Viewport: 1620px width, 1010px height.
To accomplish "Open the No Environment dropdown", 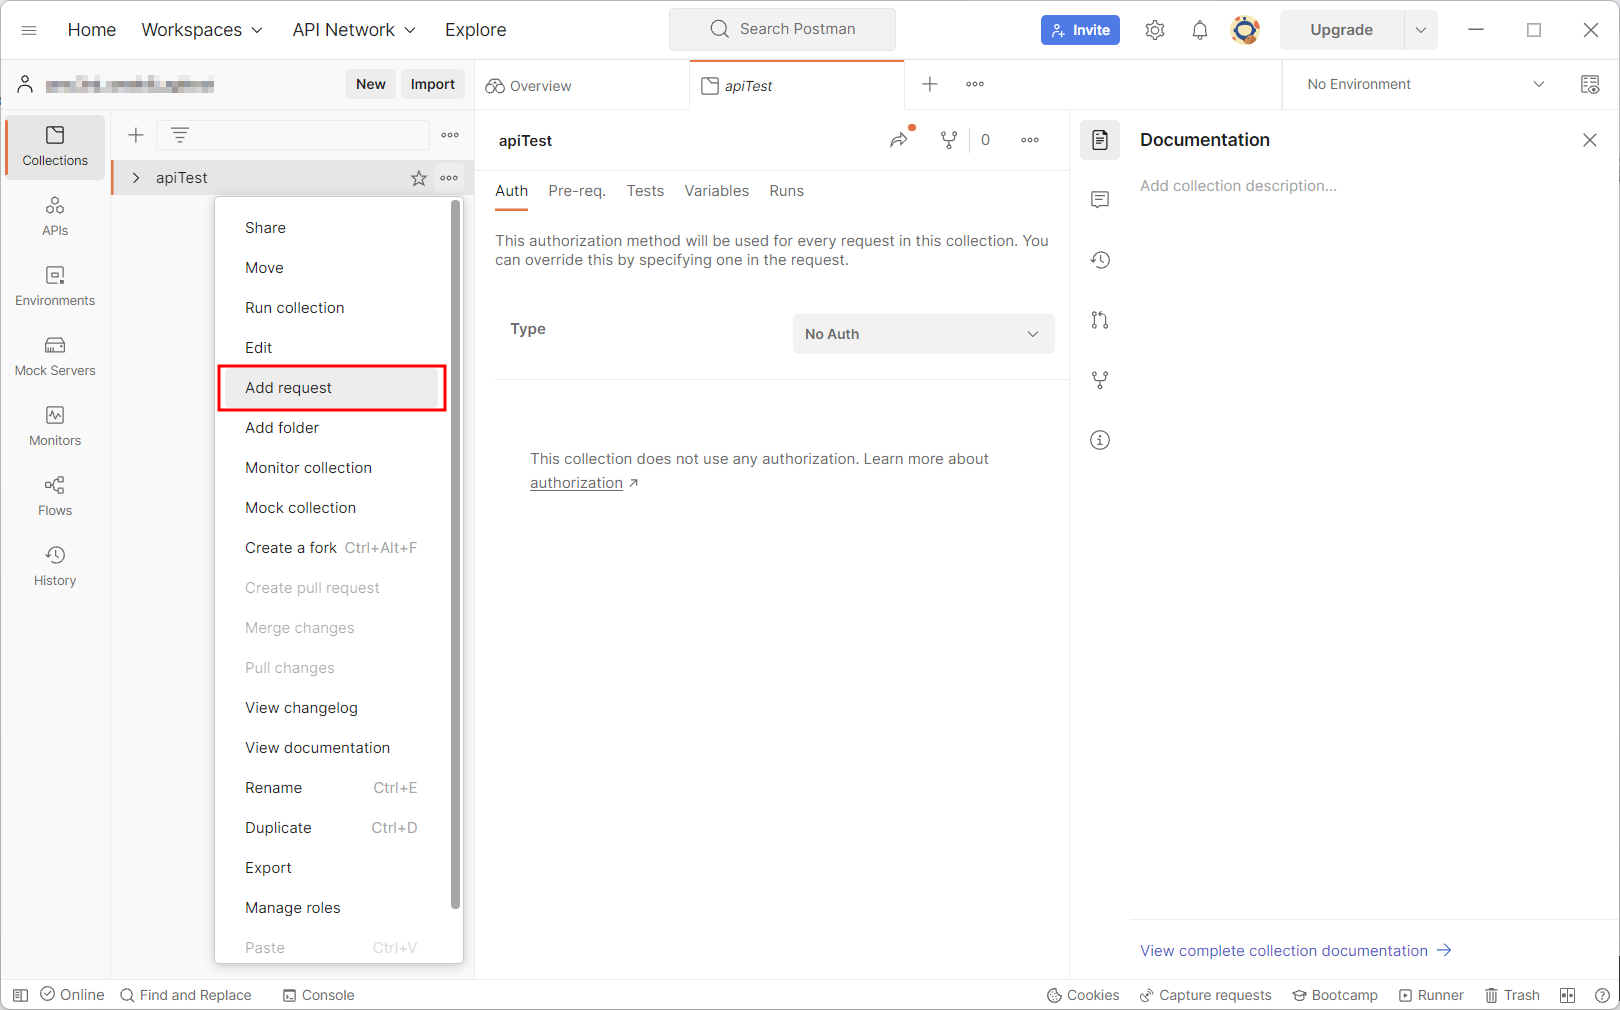I will pyautogui.click(x=1426, y=84).
